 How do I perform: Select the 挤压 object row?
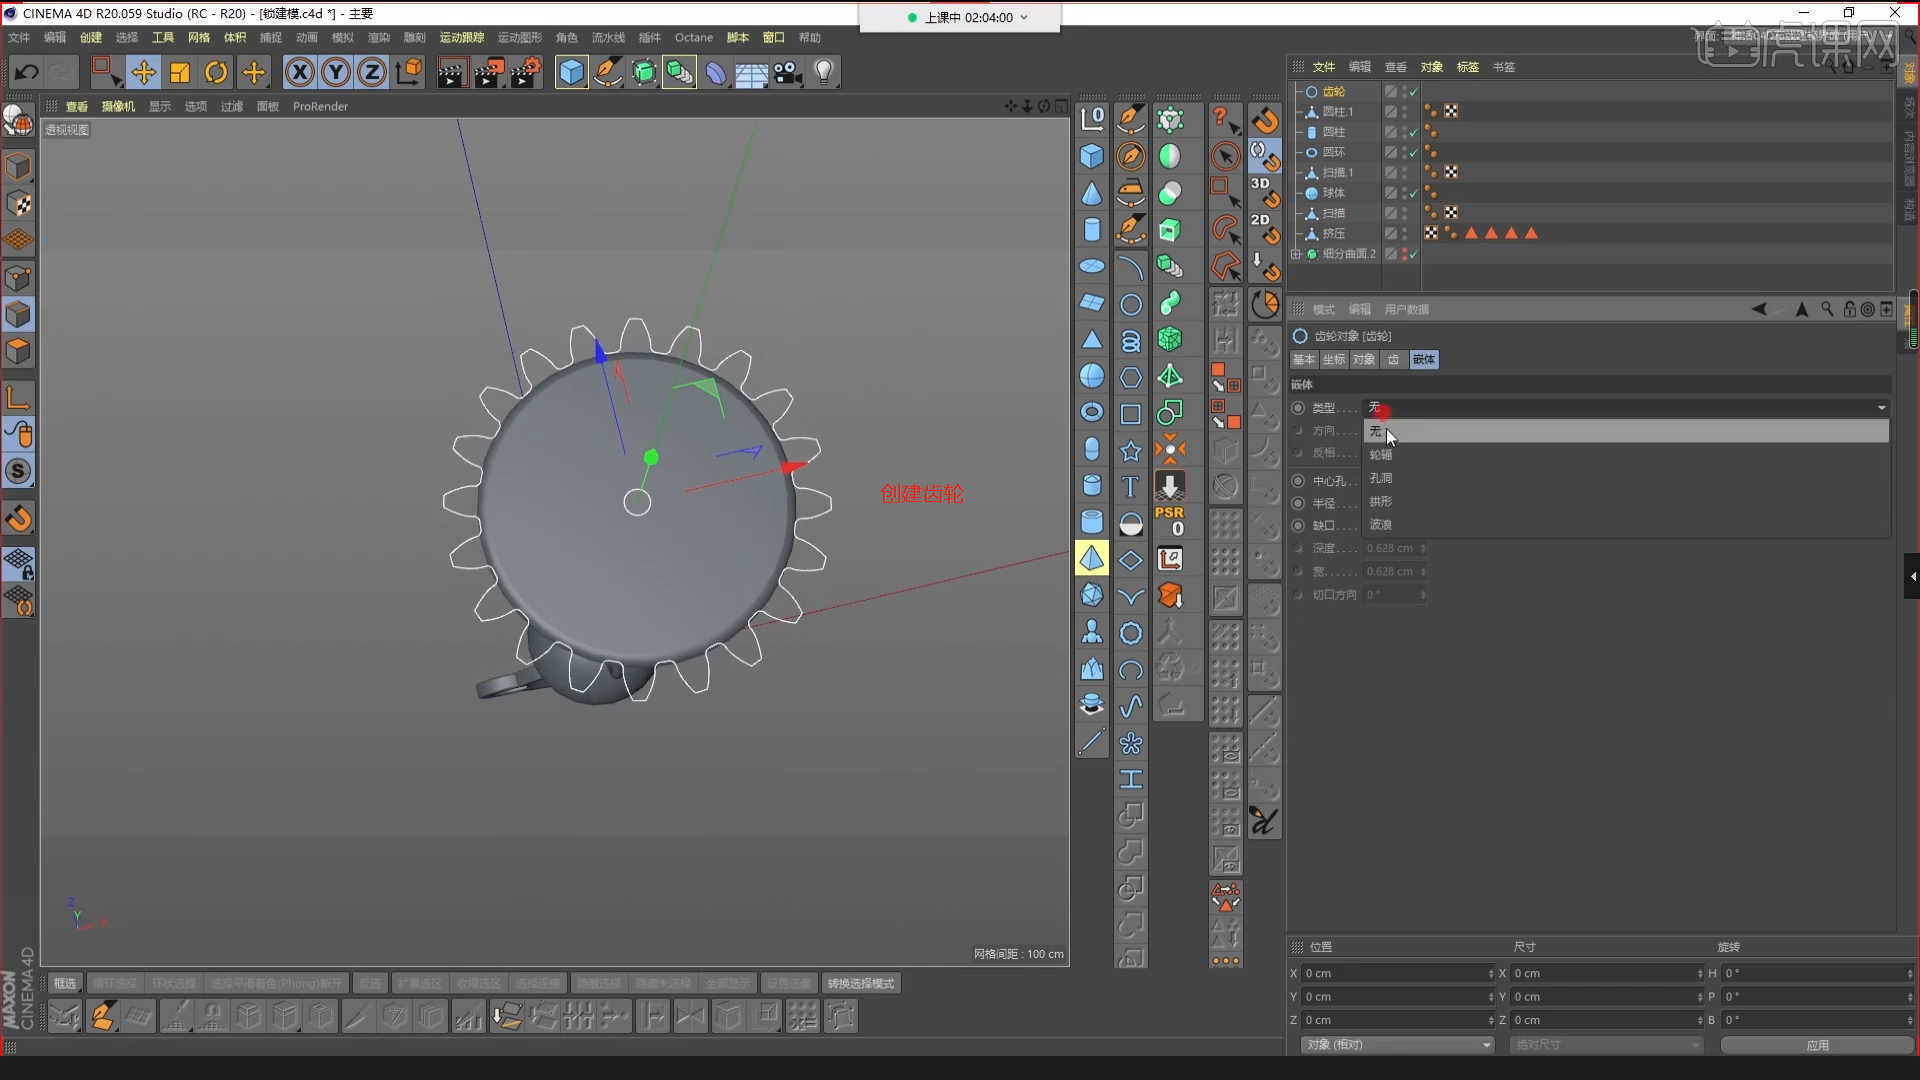[x=1334, y=233]
